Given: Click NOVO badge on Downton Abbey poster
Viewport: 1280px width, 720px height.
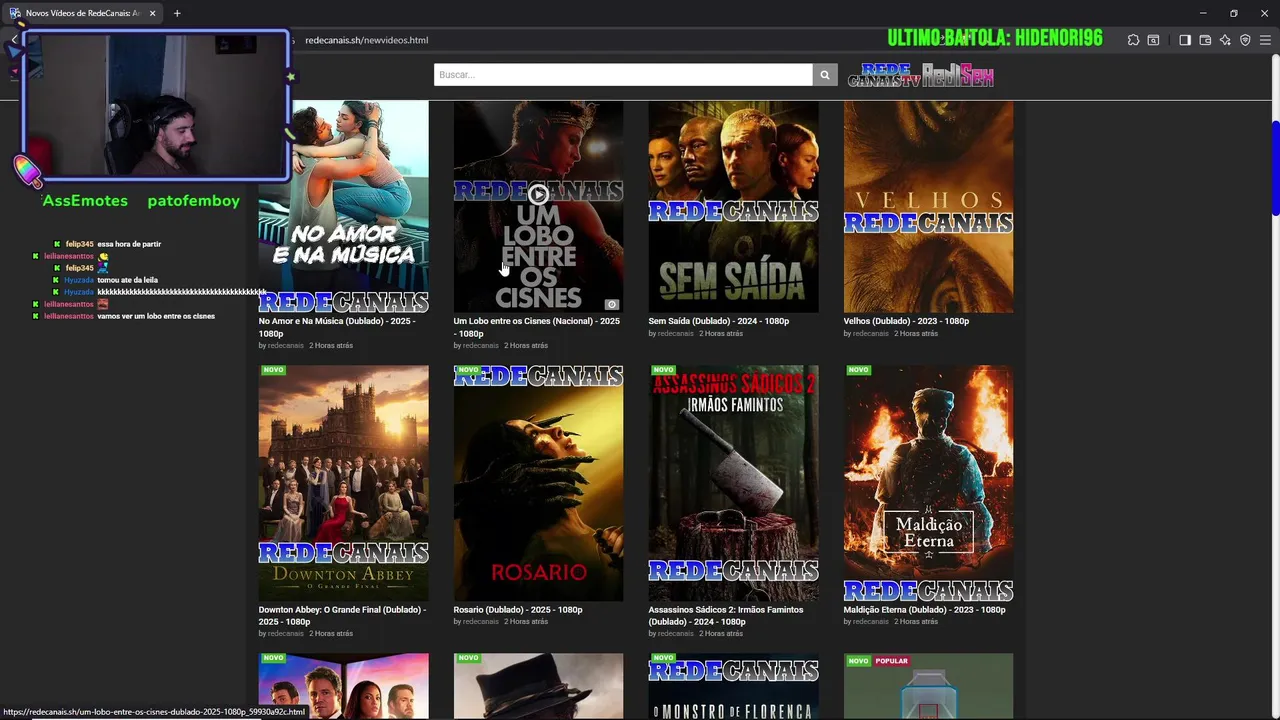Looking at the screenshot, I should [273, 370].
